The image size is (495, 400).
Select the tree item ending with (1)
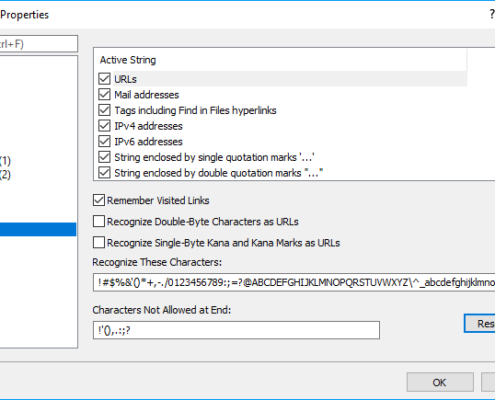click(6, 161)
